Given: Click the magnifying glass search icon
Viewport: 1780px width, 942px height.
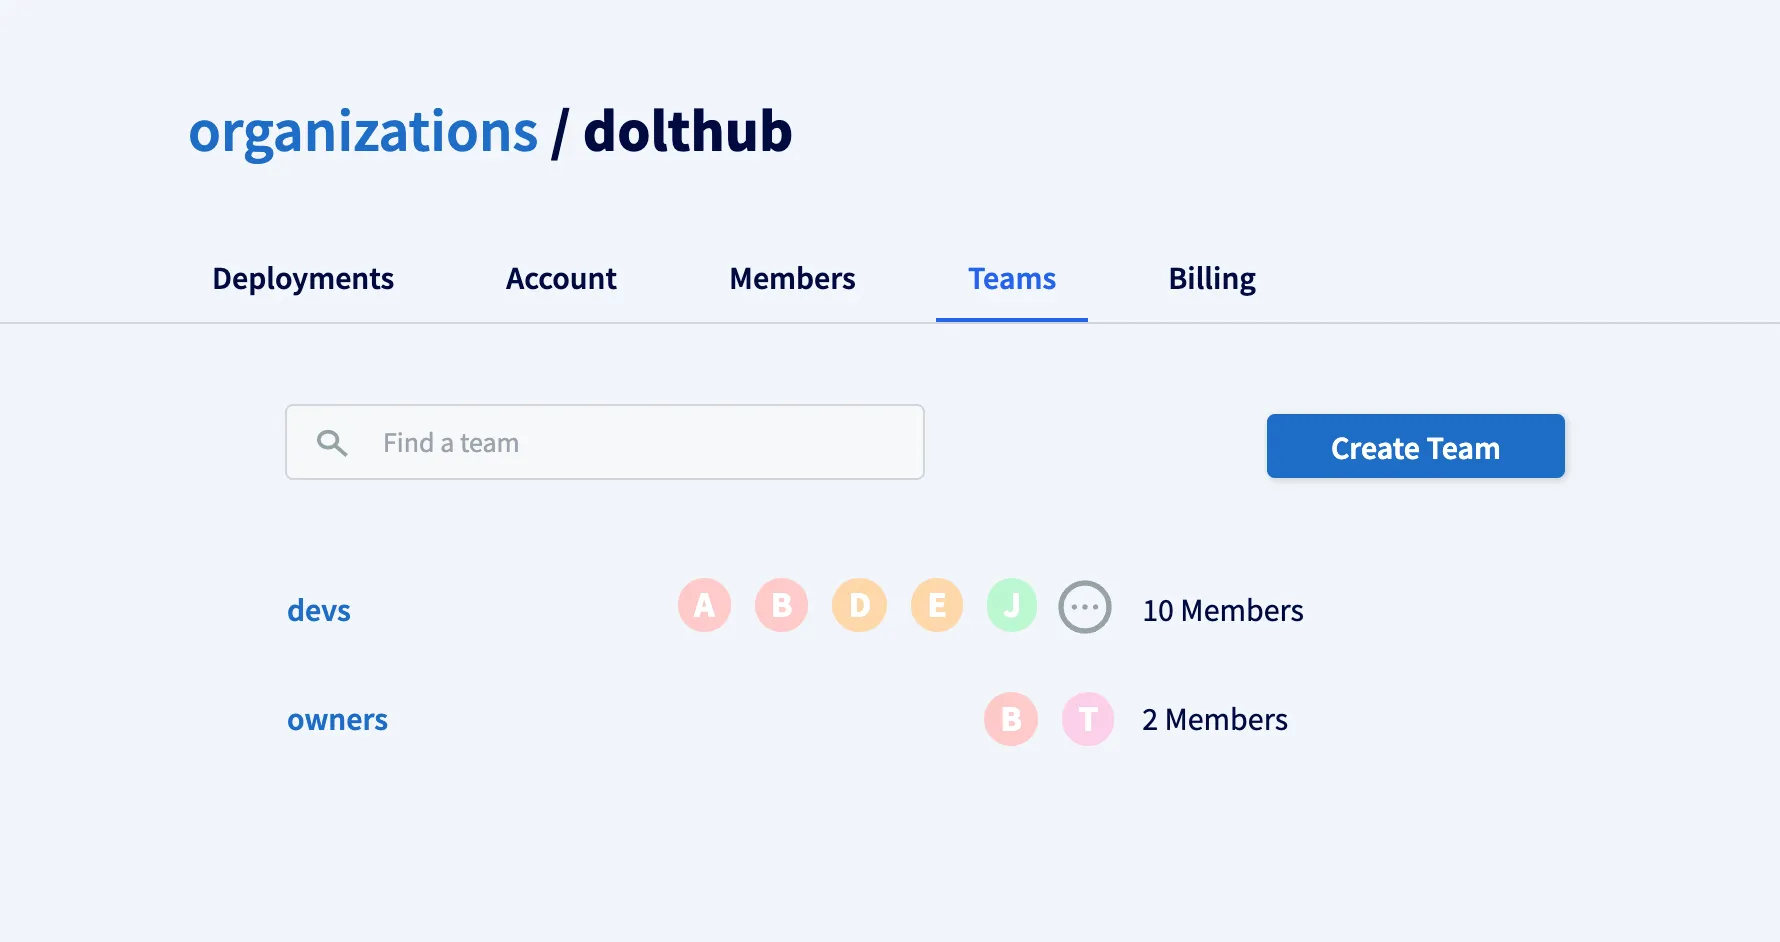Looking at the screenshot, I should coord(332,442).
